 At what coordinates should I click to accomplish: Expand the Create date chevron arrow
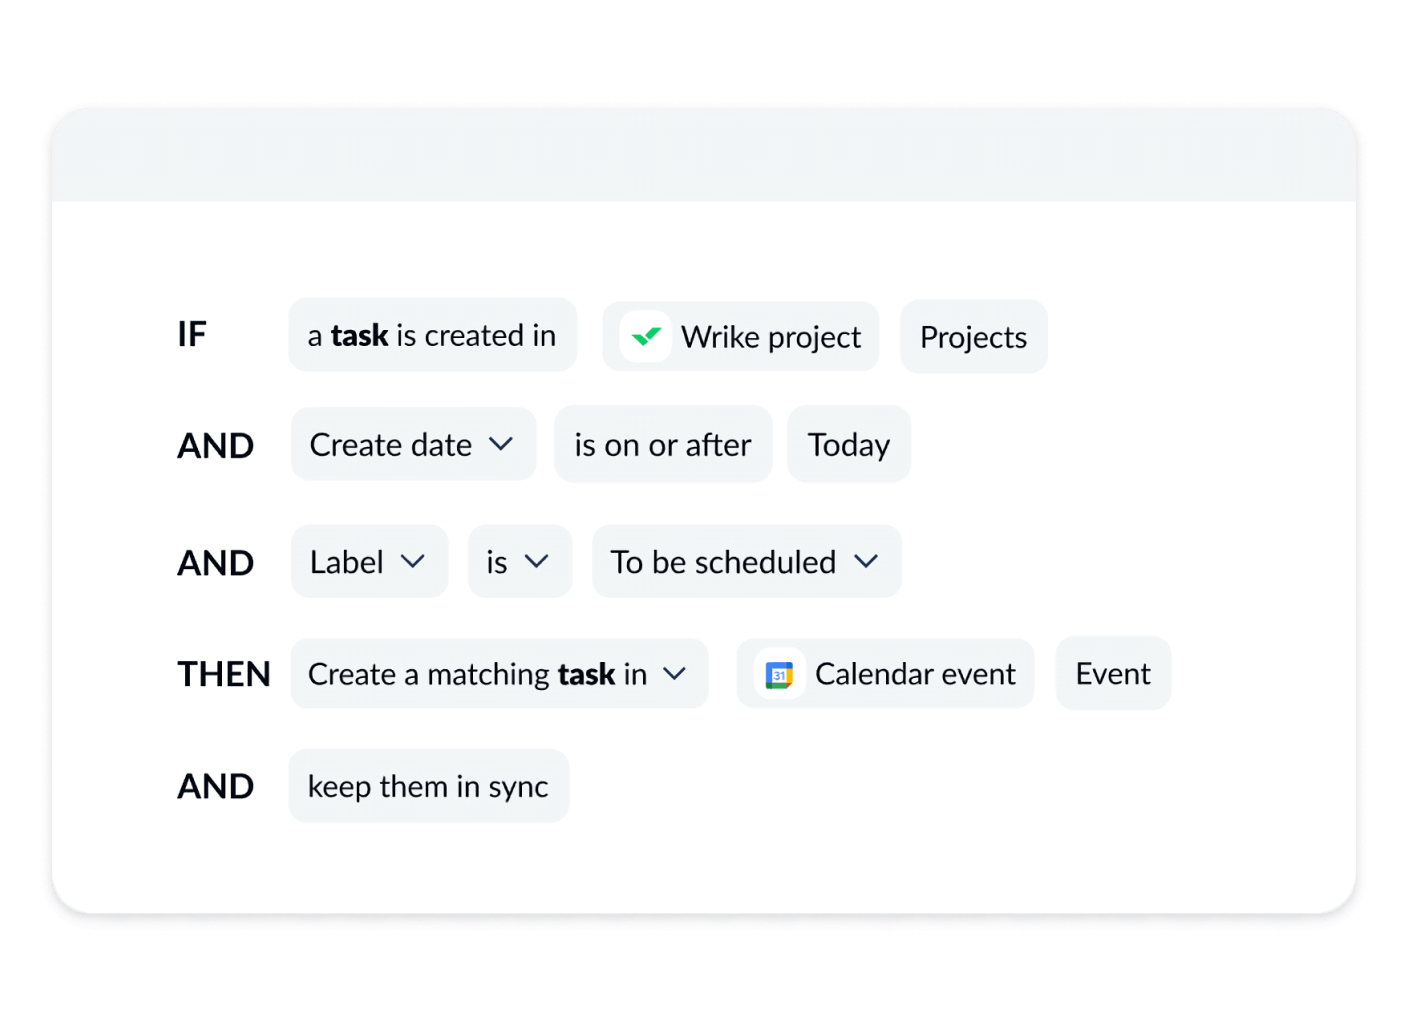pyautogui.click(x=501, y=444)
